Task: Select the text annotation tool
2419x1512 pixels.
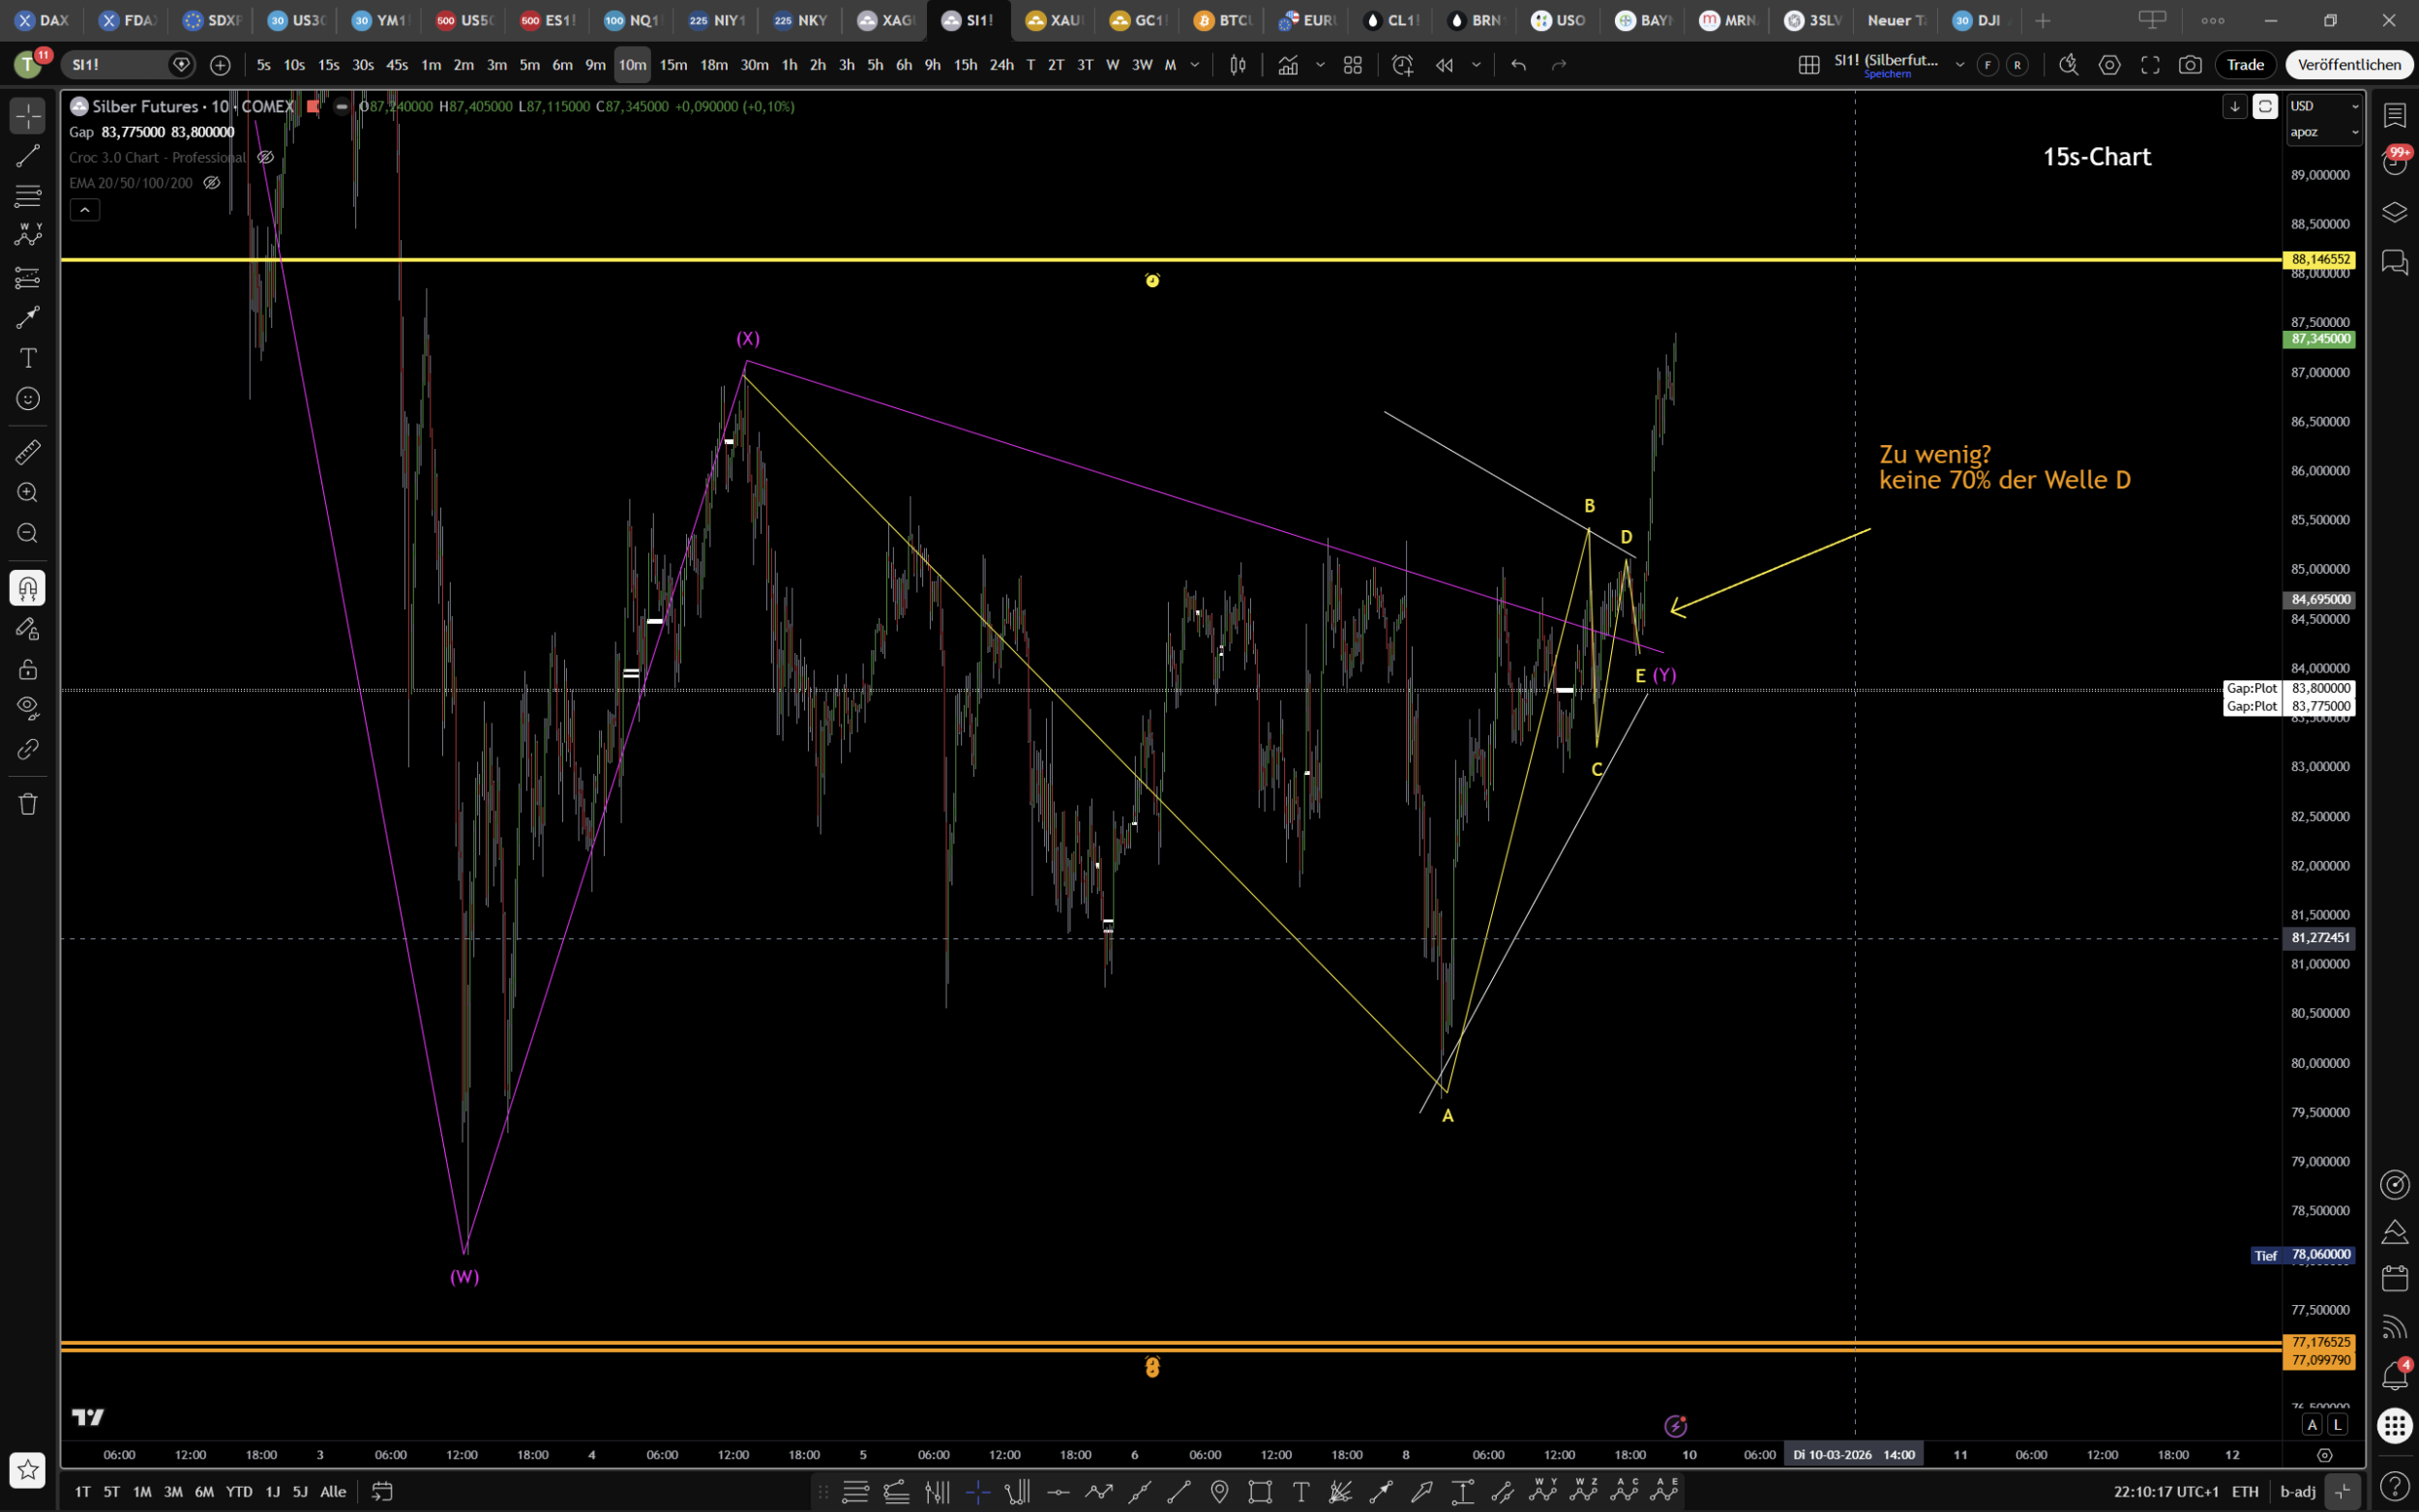Action: tap(28, 358)
